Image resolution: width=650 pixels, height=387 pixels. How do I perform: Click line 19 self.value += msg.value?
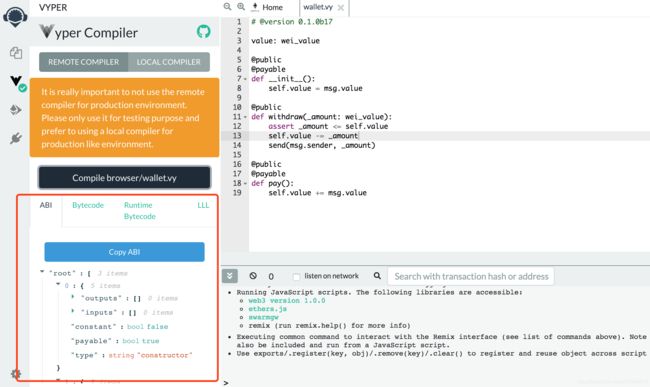[318, 193]
